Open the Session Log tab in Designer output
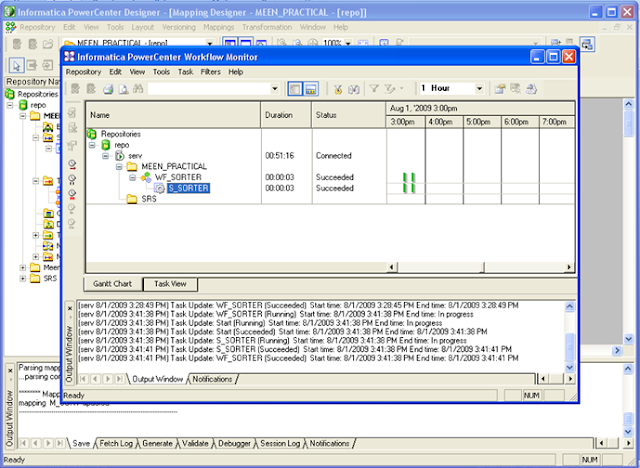 pyautogui.click(x=280, y=444)
